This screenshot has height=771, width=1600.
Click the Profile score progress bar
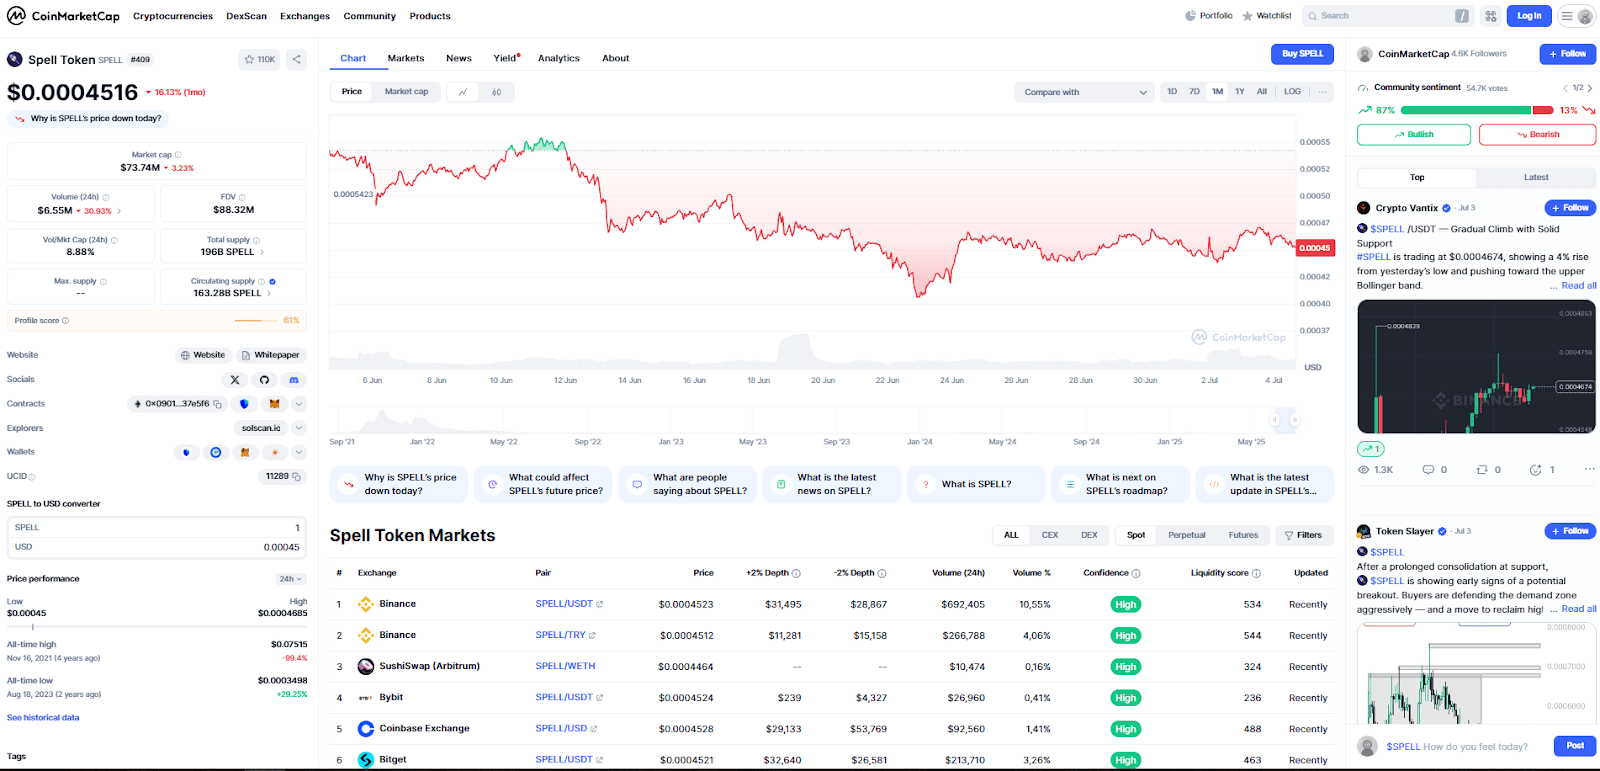(x=255, y=321)
